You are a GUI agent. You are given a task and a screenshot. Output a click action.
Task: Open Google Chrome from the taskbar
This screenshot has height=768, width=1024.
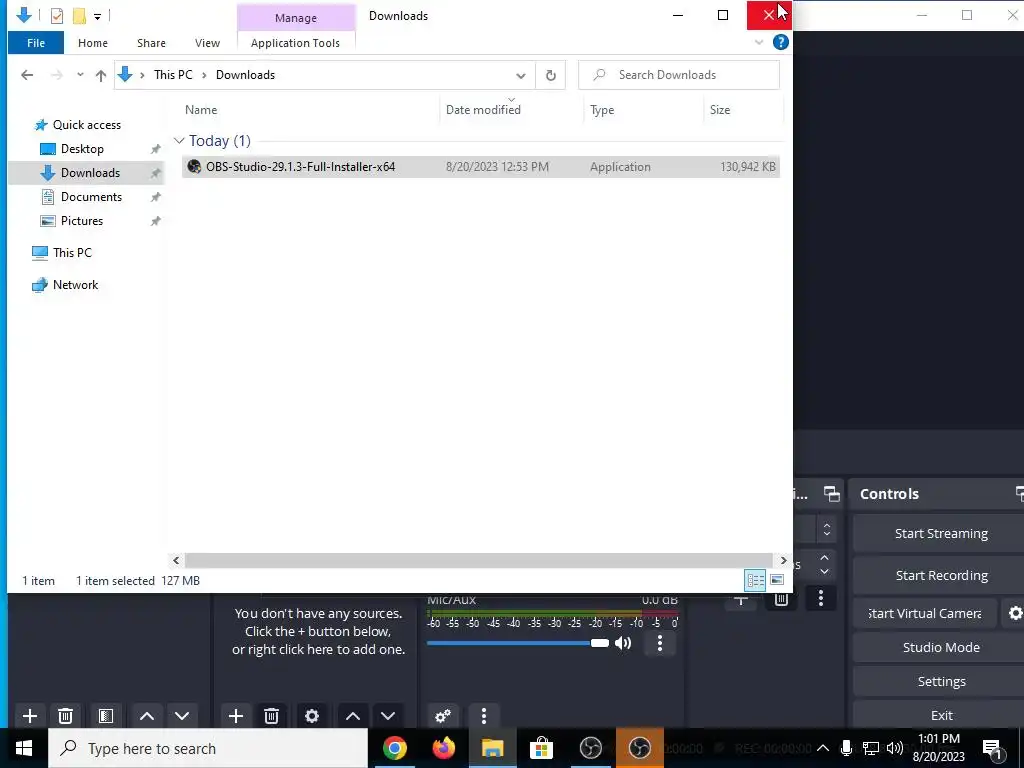pos(394,748)
